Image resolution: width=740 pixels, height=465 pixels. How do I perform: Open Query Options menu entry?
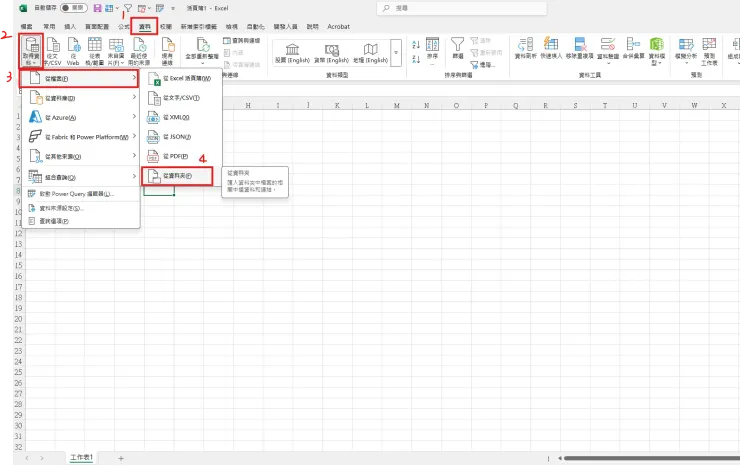click(x=81, y=221)
